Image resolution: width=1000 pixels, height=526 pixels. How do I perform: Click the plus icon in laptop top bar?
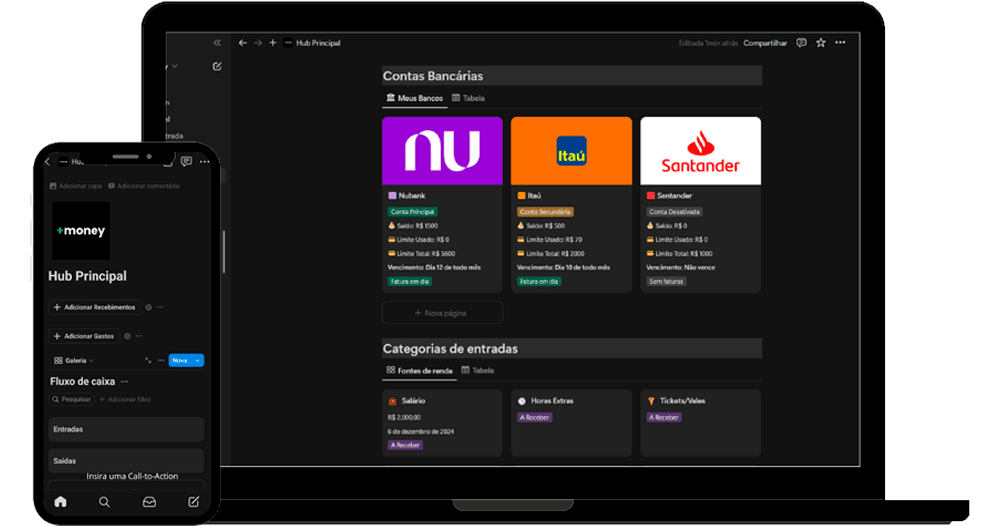tap(273, 43)
